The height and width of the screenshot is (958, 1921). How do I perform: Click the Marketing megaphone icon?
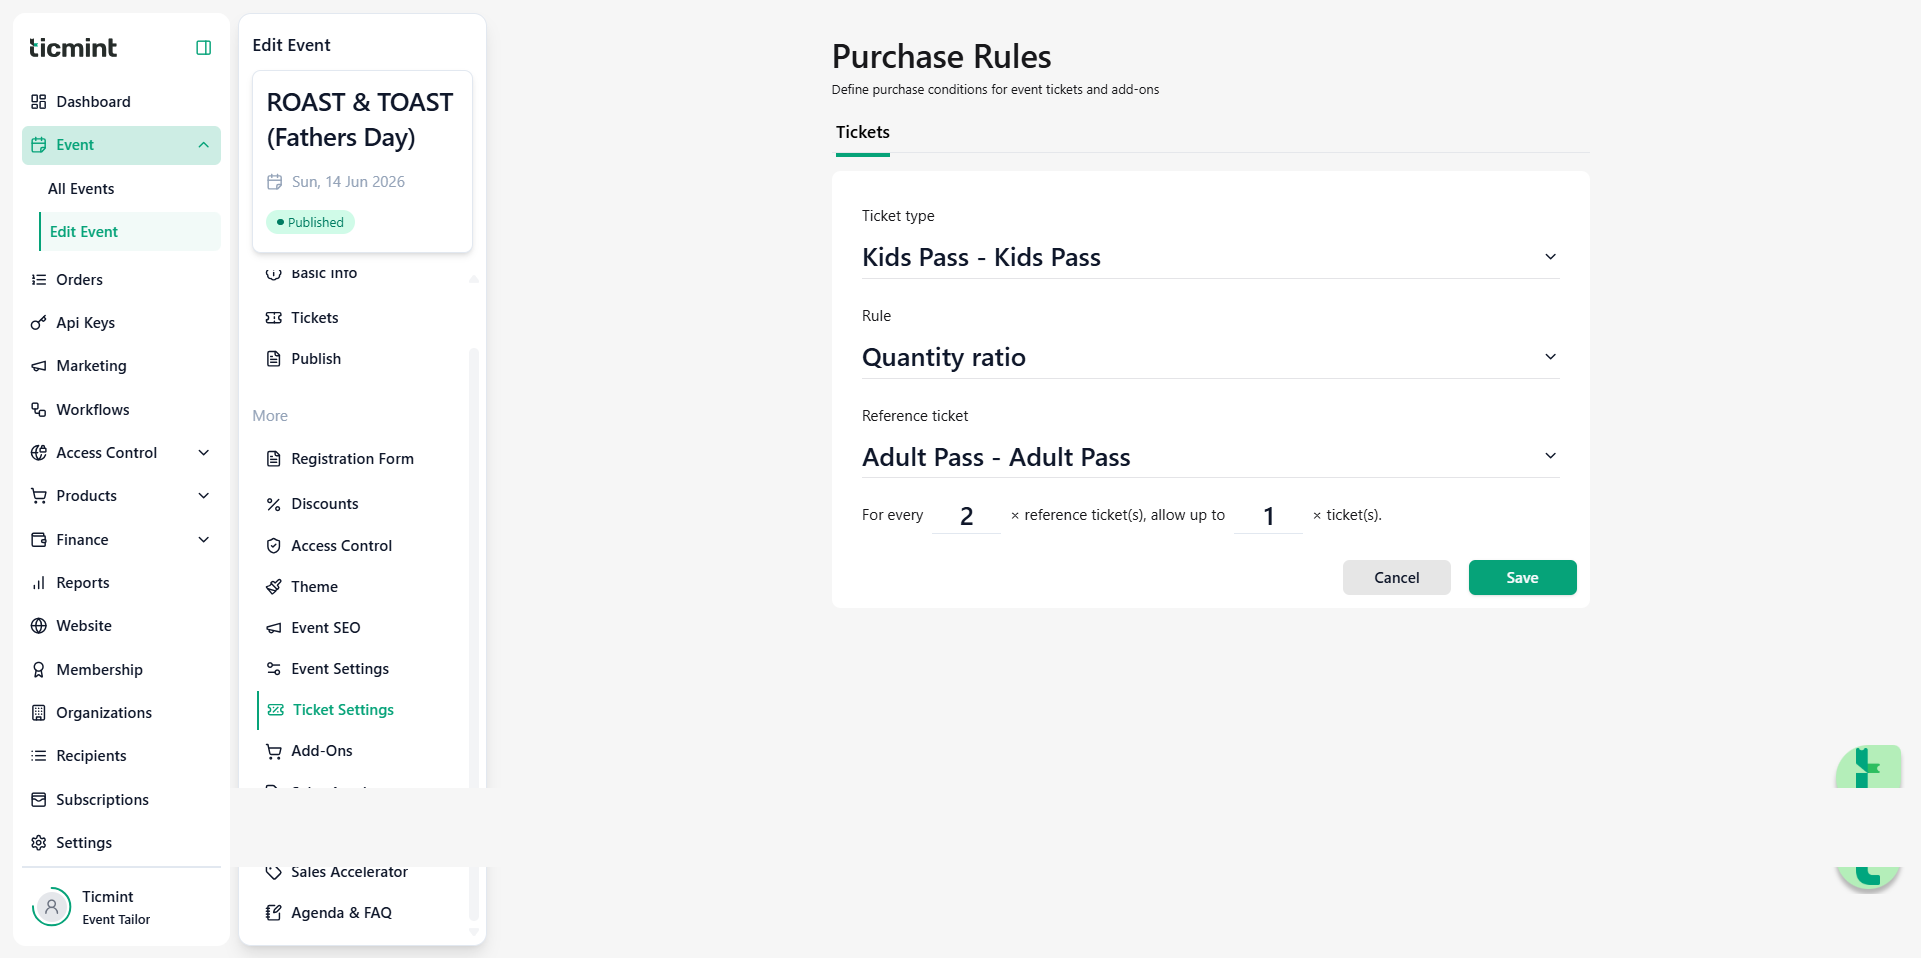(x=39, y=366)
